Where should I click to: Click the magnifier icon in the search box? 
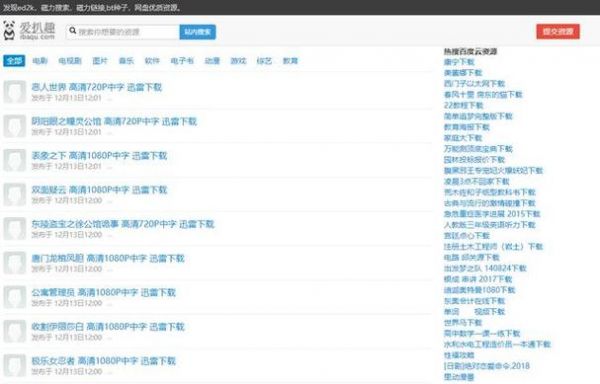coord(72,30)
